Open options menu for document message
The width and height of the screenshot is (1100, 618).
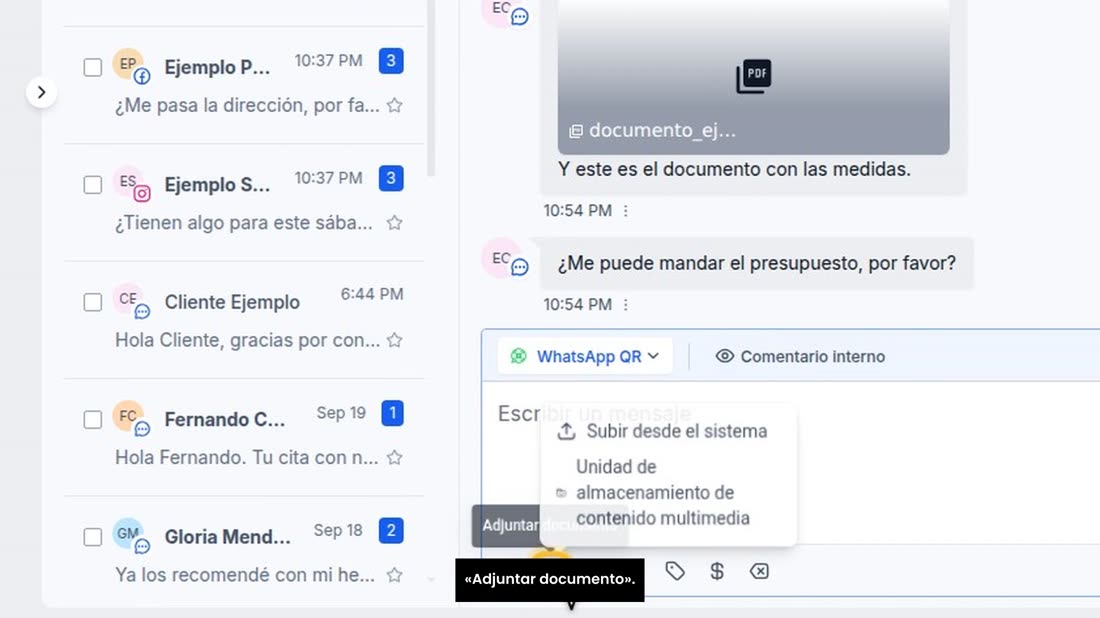(x=626, y=210)
